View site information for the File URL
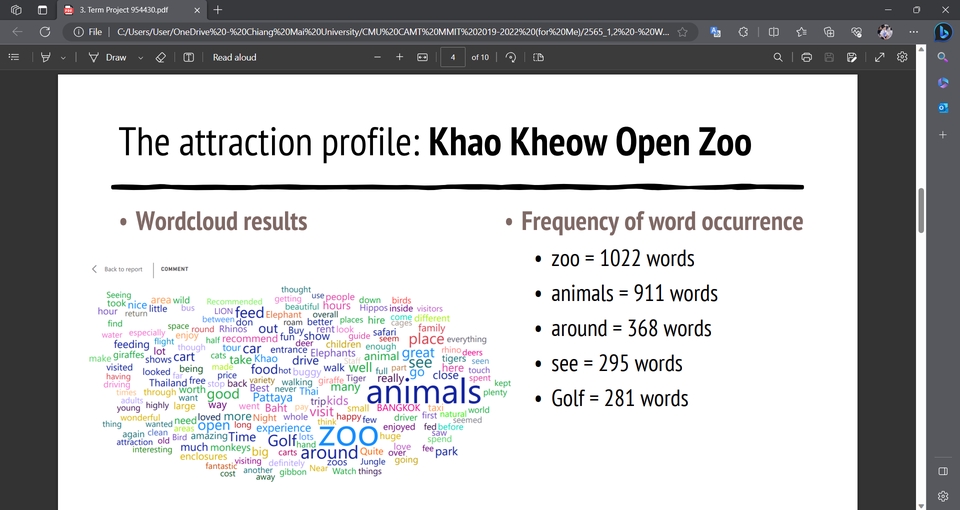This screenshot has height=510, width=960. 88,32
